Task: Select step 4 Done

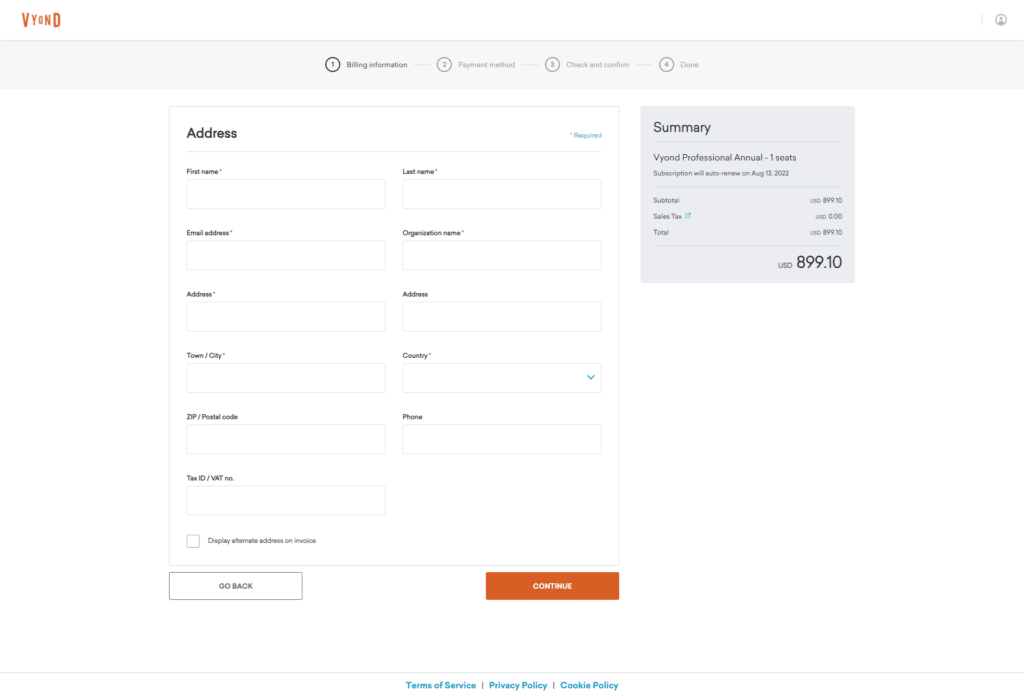Action: click(x=679, y=65)
